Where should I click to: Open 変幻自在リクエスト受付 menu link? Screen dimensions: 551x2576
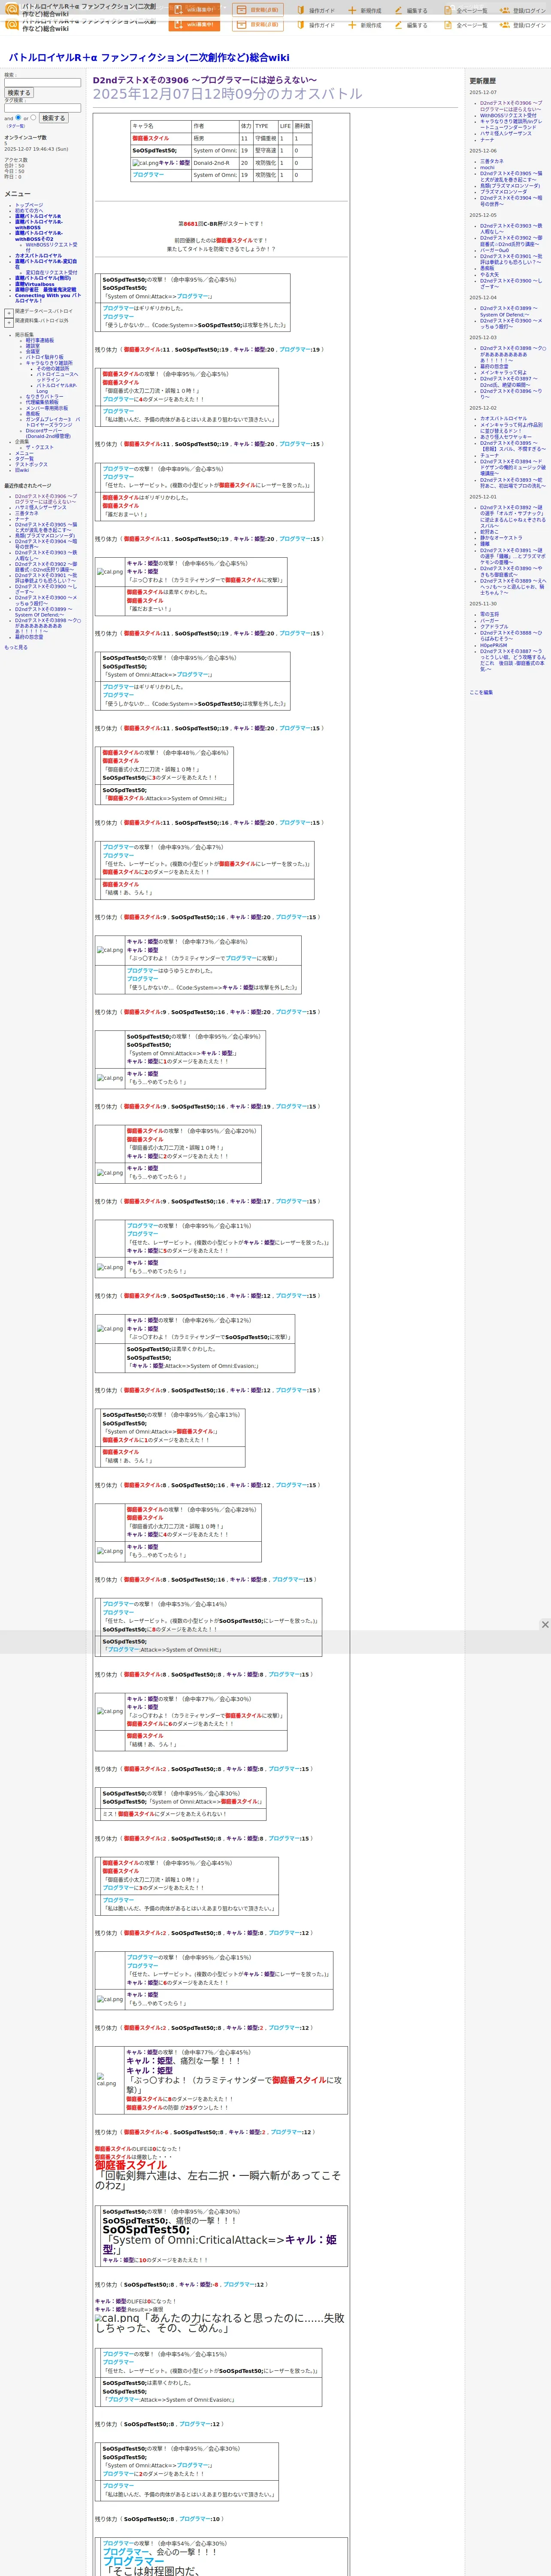click(x=51, y=272)
